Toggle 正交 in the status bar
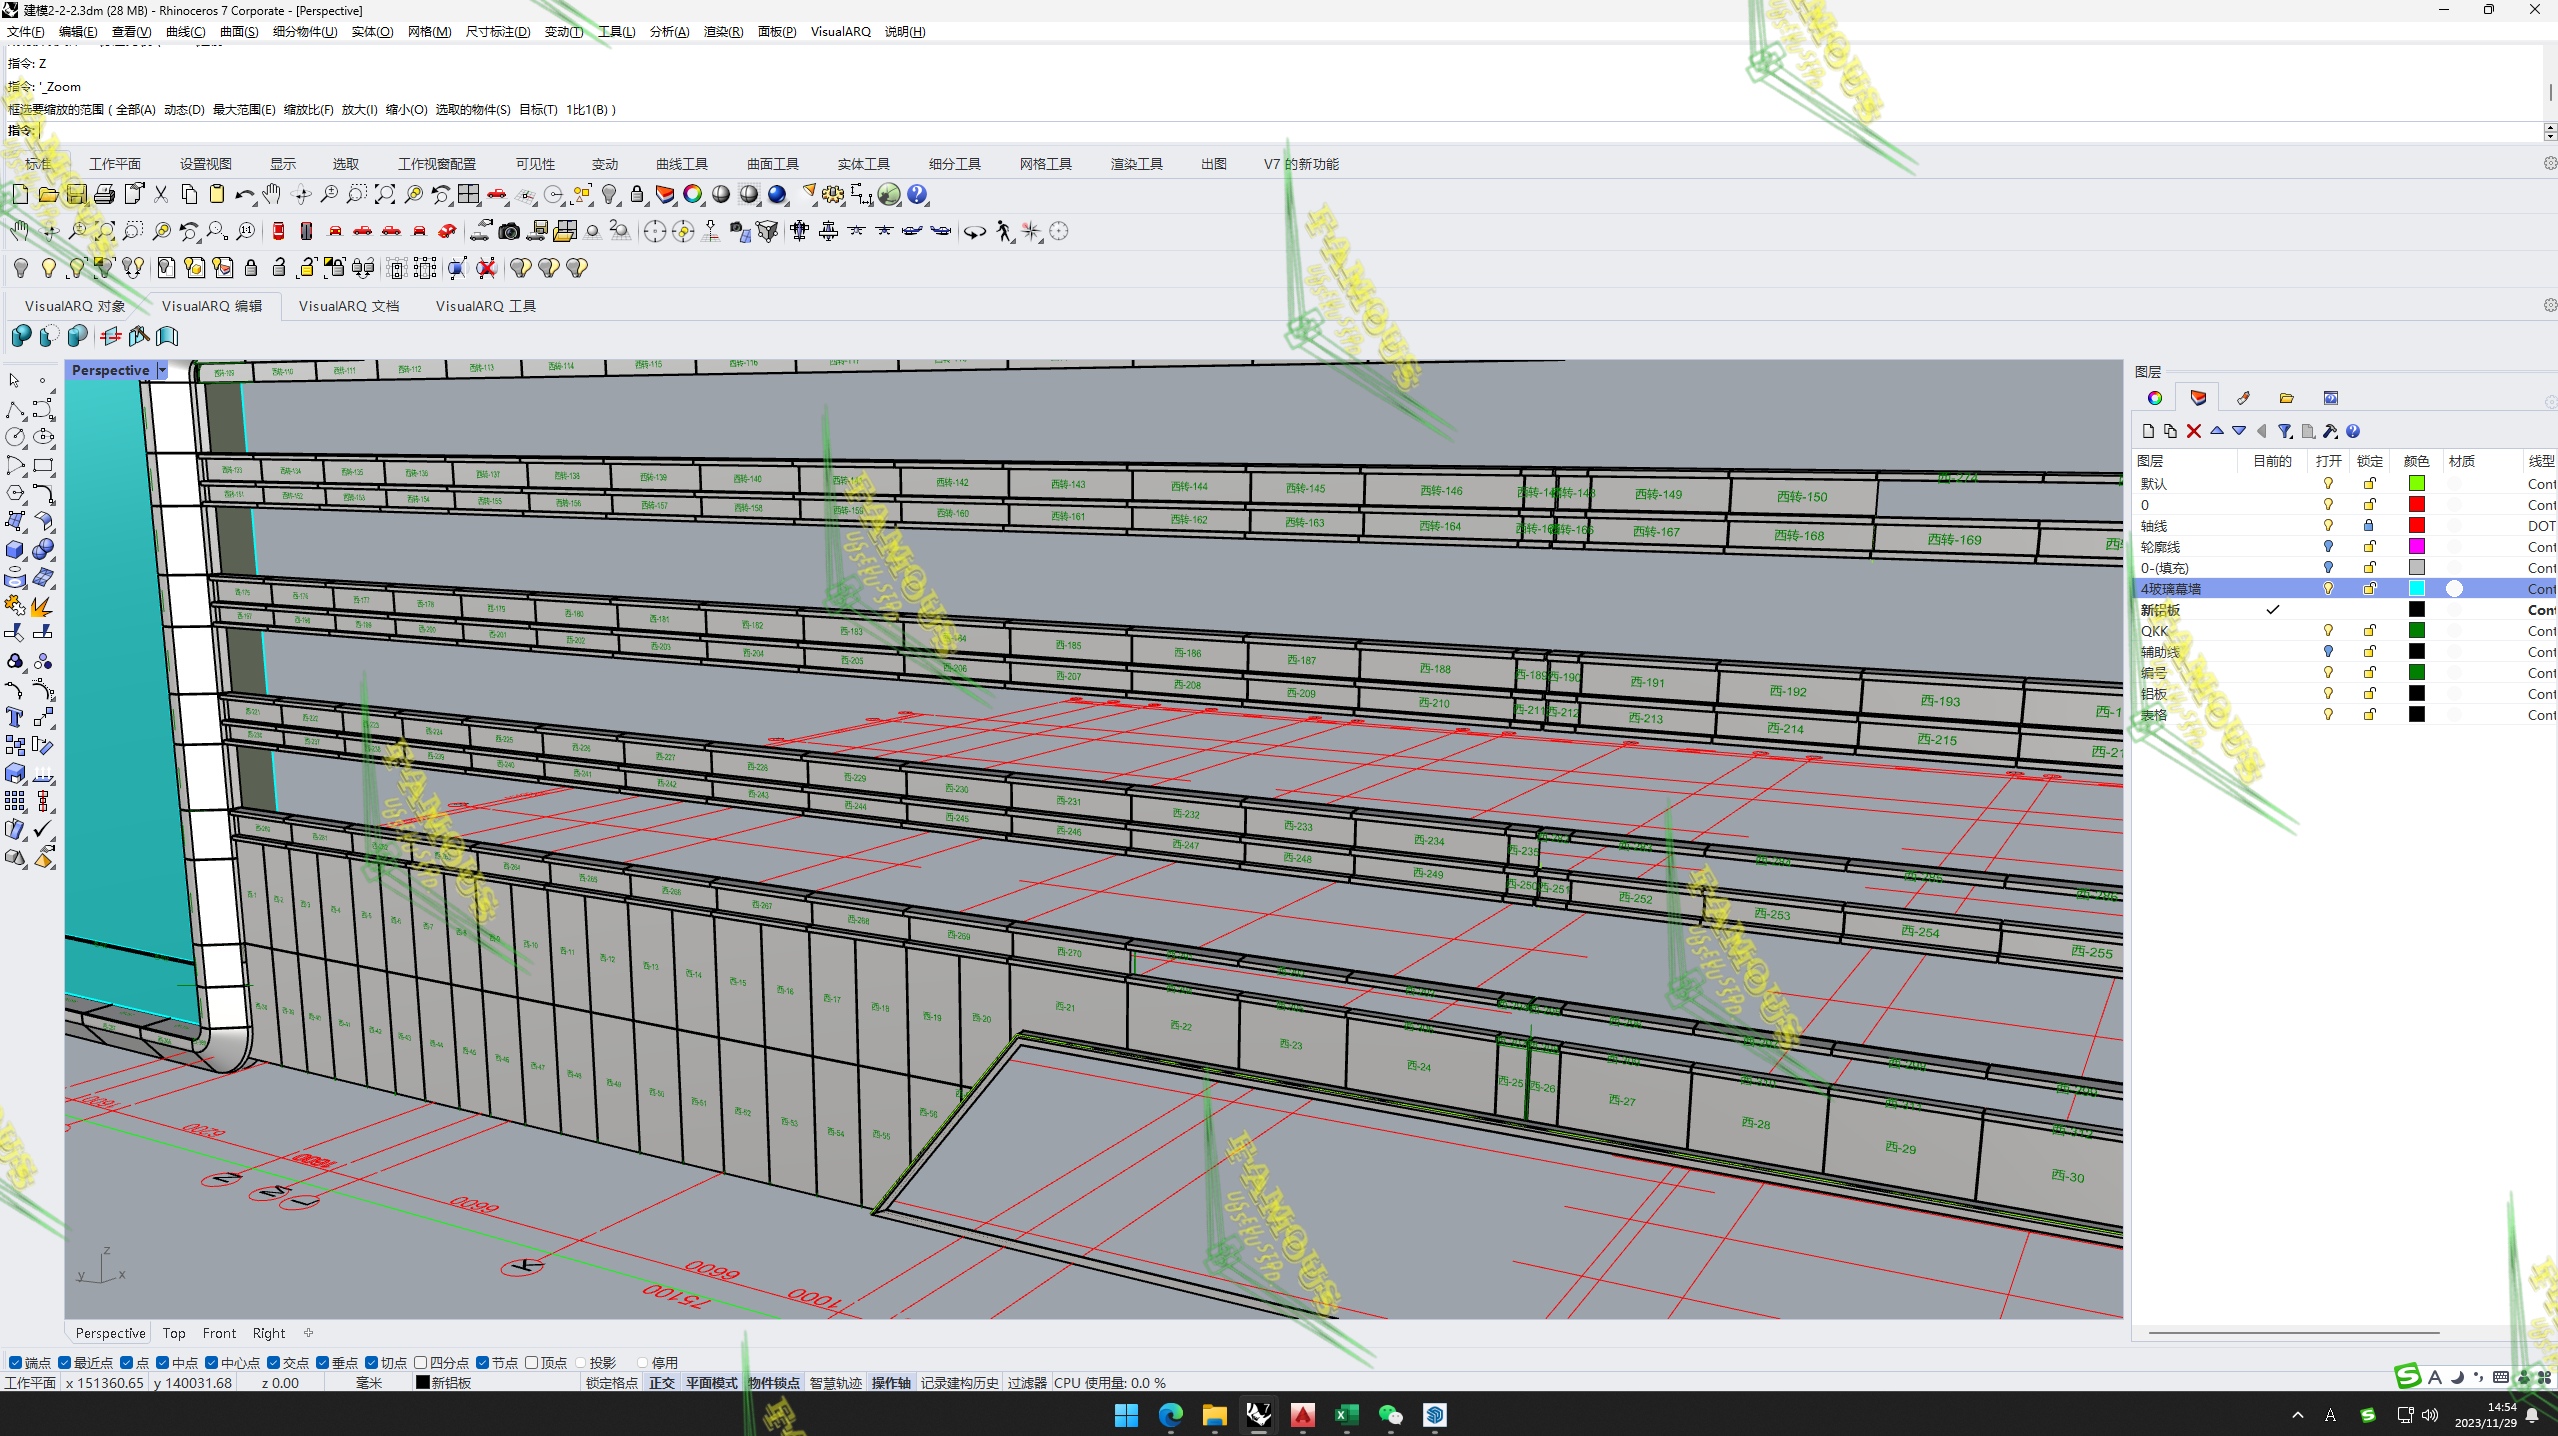Screen dimensions: 2558x1436 (x=661, y=1382)
